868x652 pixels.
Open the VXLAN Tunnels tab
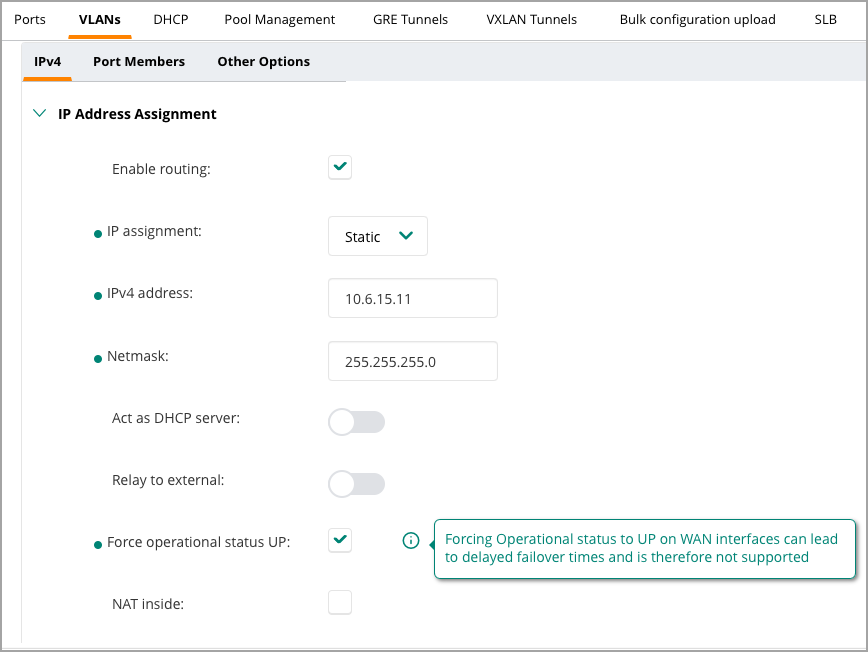531,19
